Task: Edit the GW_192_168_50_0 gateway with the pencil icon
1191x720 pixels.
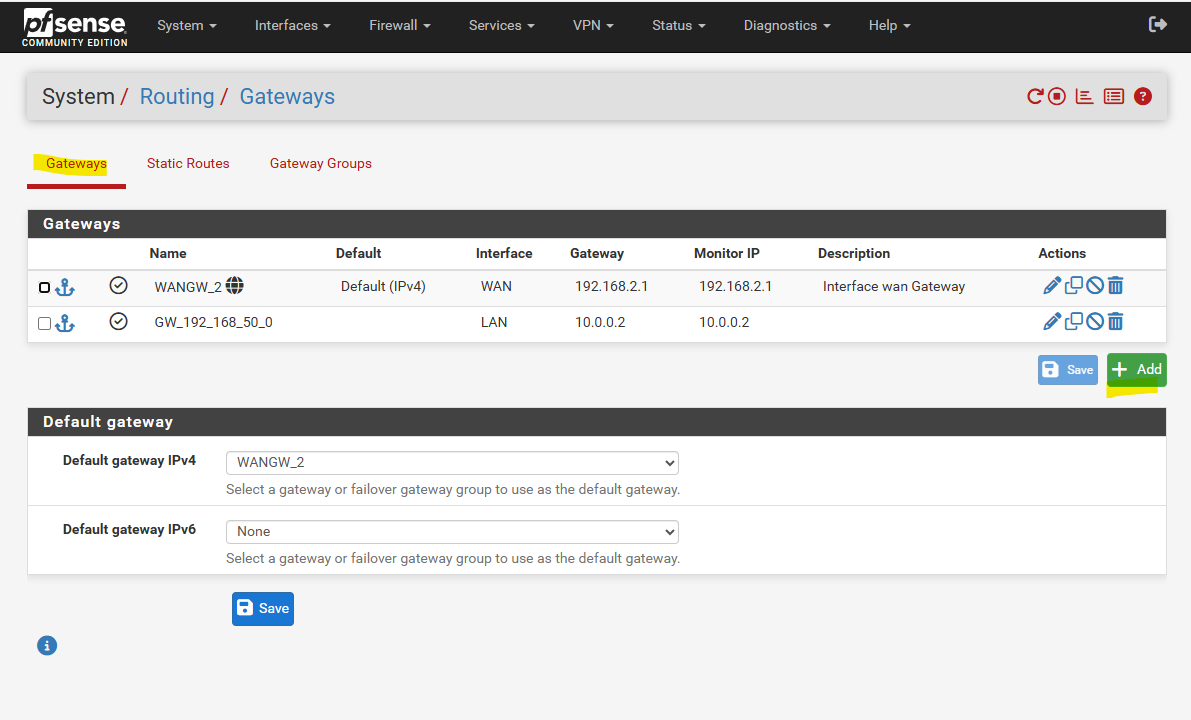Action: coord(1052,321)
